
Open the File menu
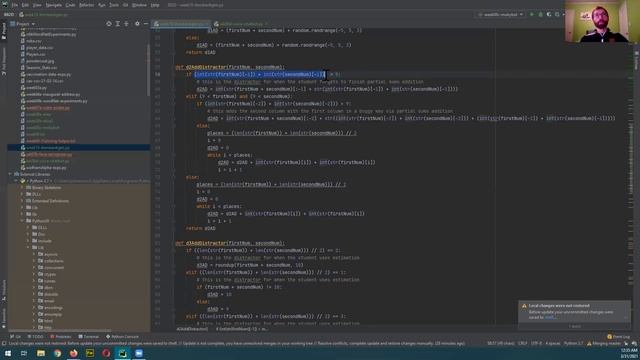pyautogui.click(x=15, y=5)
